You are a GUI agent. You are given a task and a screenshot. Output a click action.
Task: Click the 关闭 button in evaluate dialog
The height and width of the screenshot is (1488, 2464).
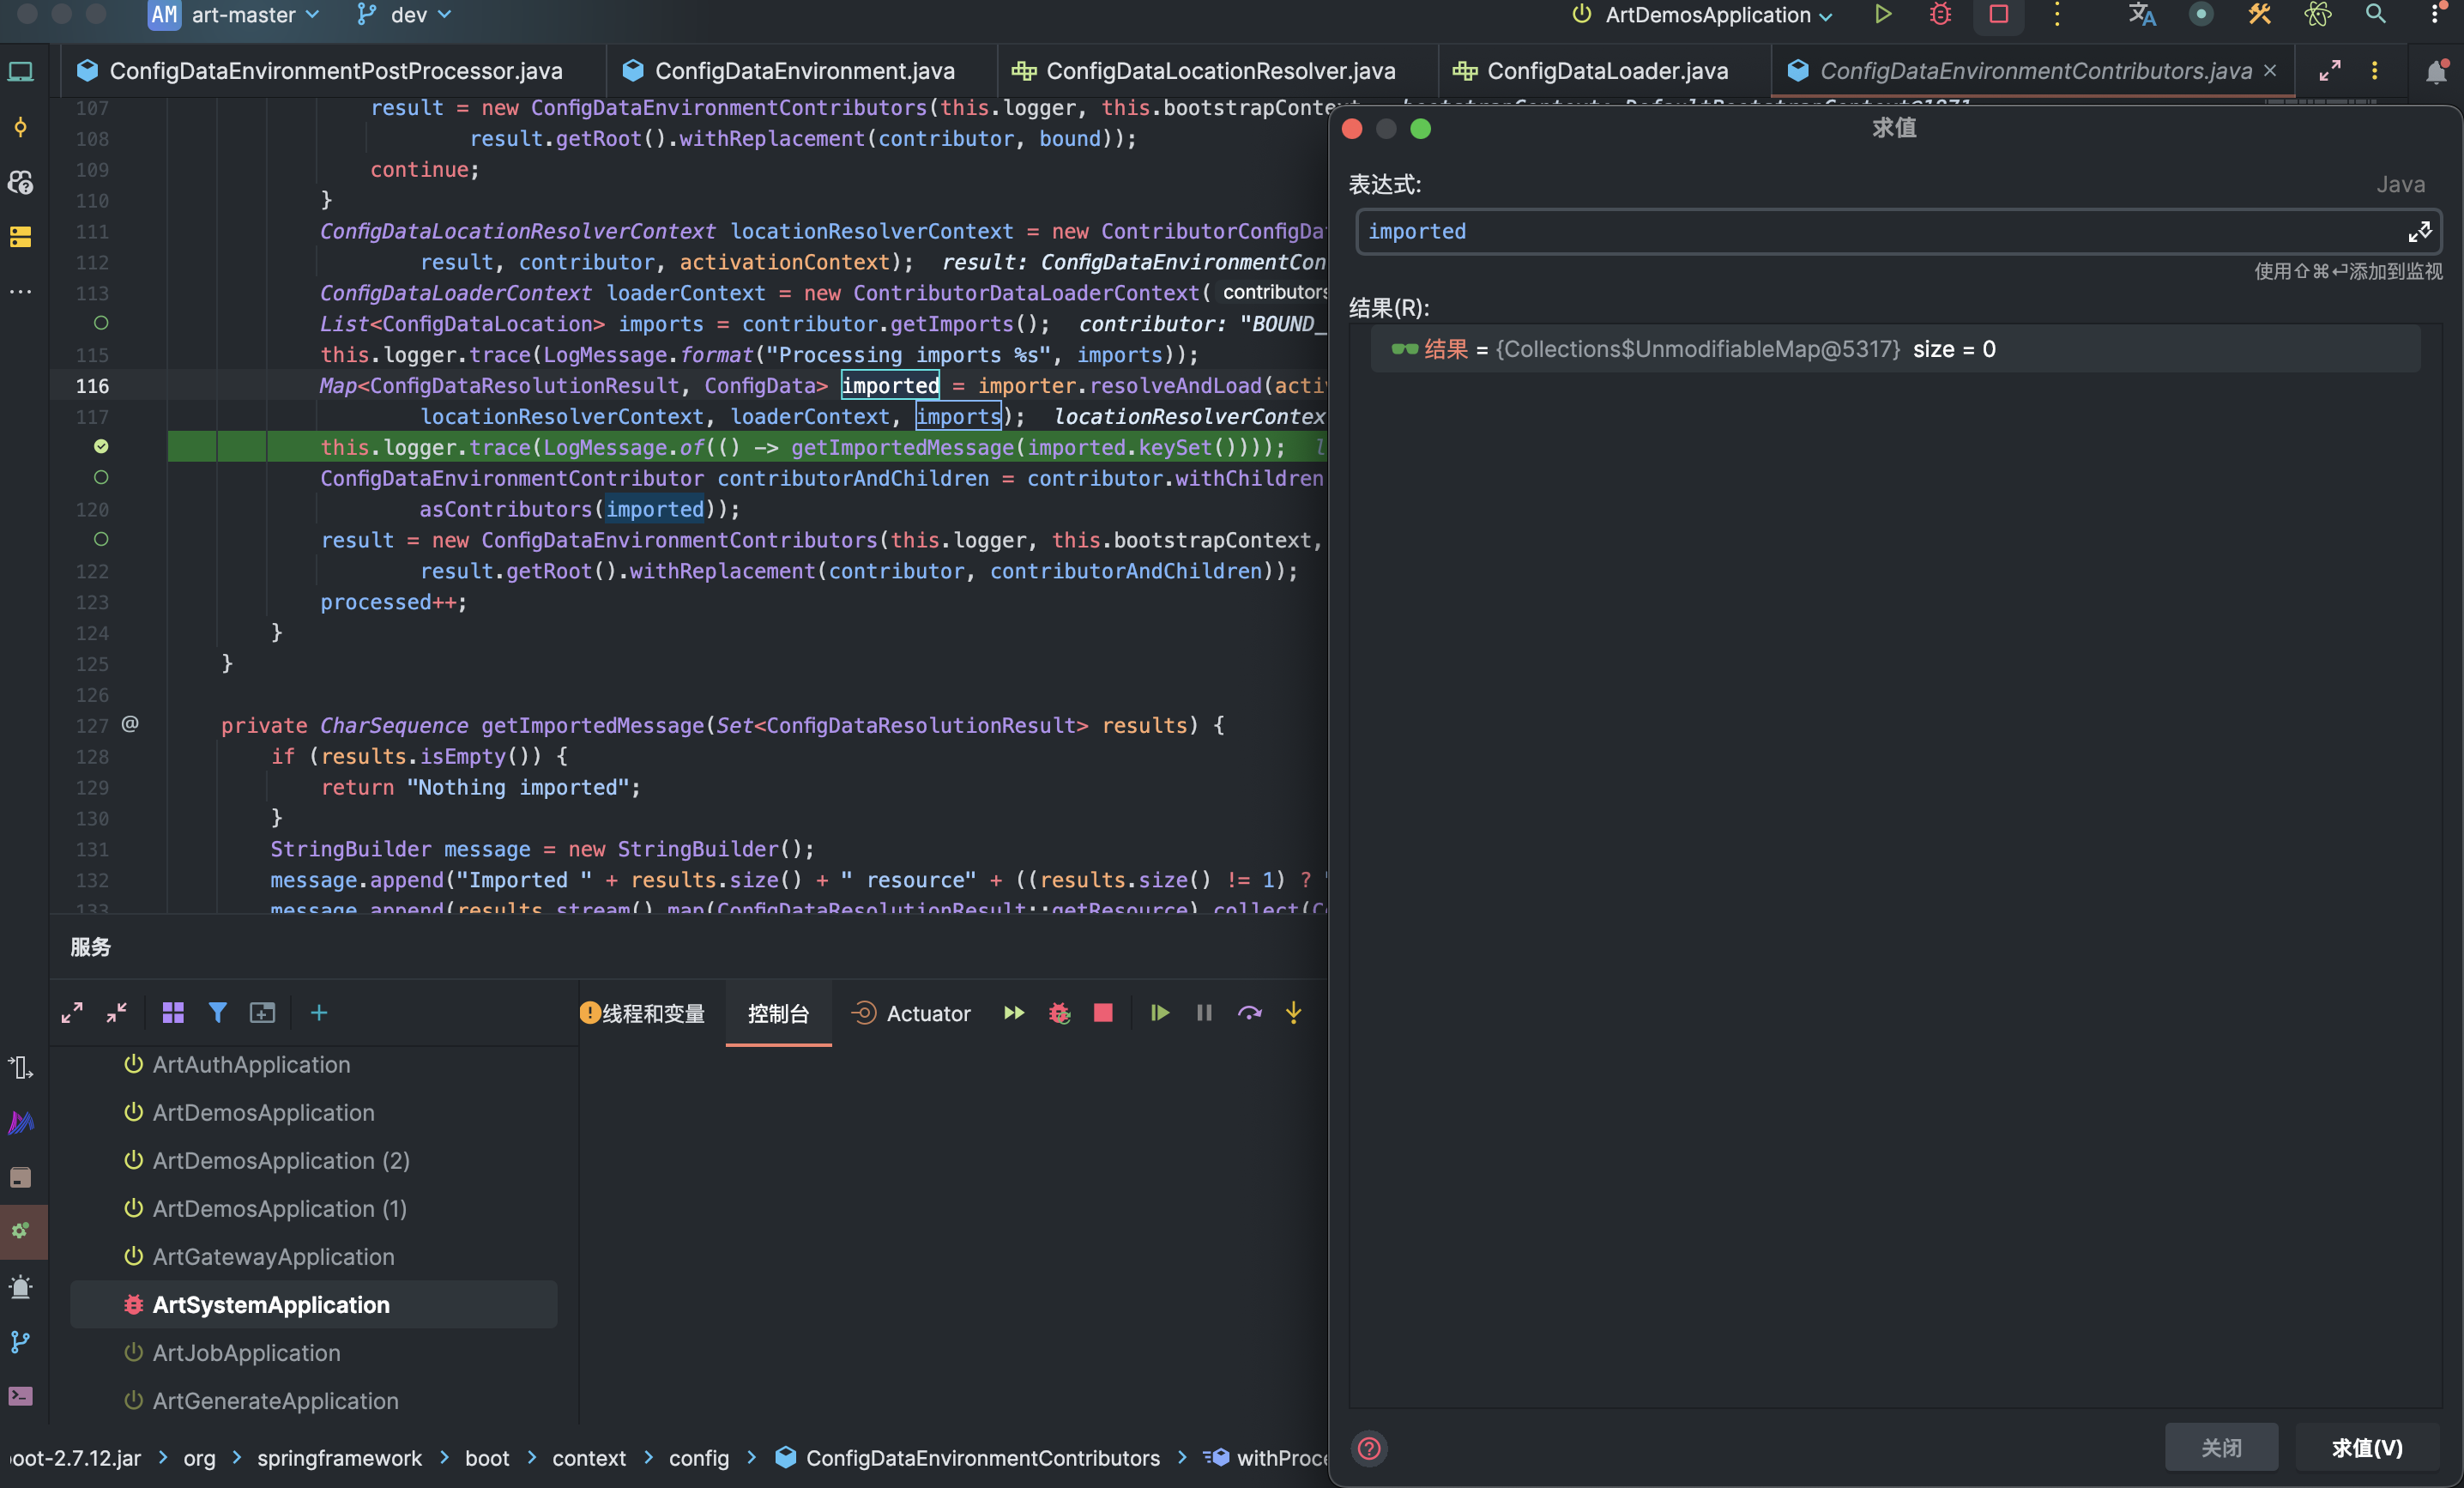click(2221, 1447)
